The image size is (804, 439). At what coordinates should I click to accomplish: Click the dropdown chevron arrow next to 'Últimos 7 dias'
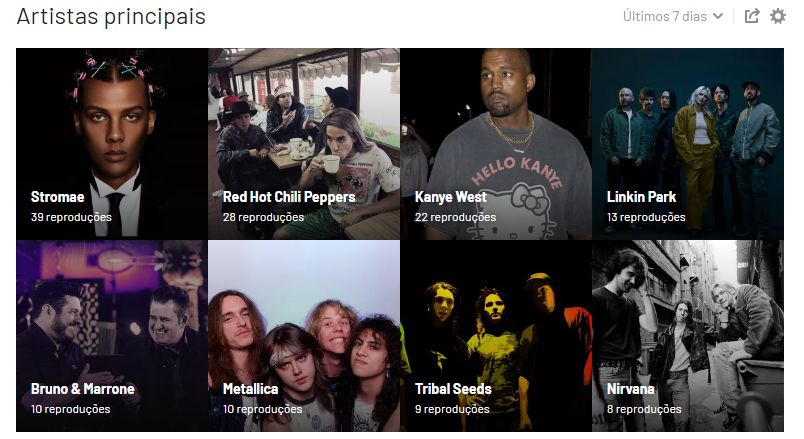coord(718,16)
